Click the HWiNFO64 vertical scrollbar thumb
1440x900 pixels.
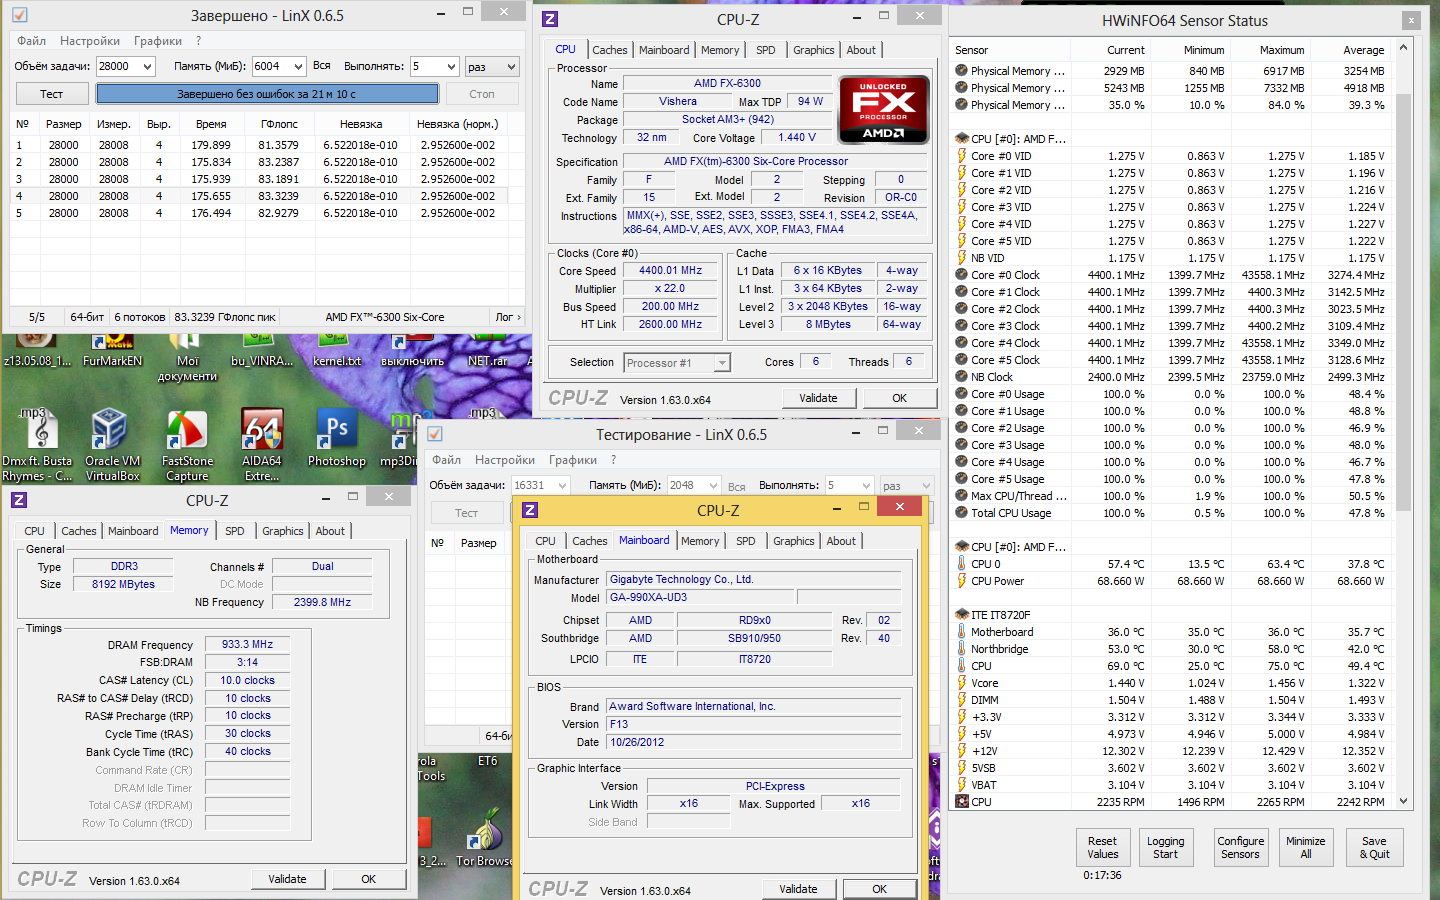pyautogui.click(x=1404, y=300)
